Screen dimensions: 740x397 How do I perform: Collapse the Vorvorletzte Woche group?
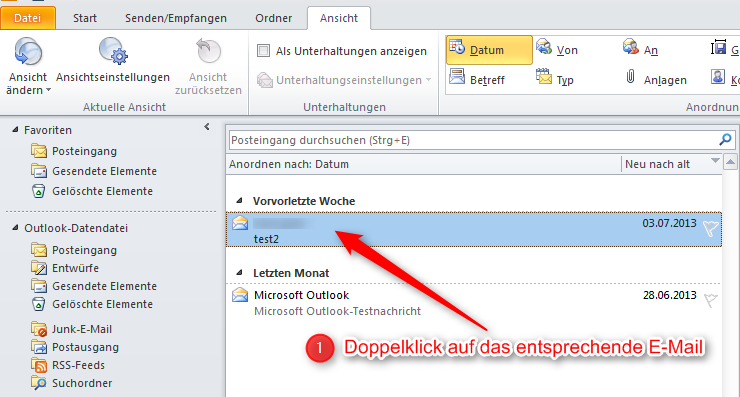click(x=239, y=201)
